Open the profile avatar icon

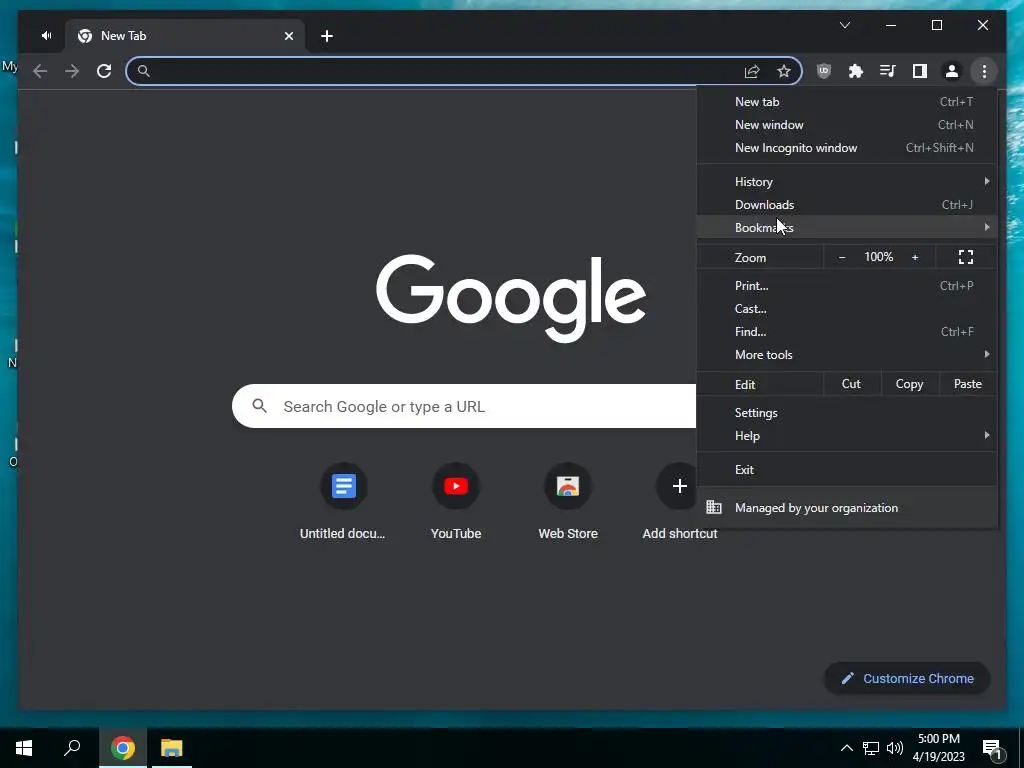952,71
